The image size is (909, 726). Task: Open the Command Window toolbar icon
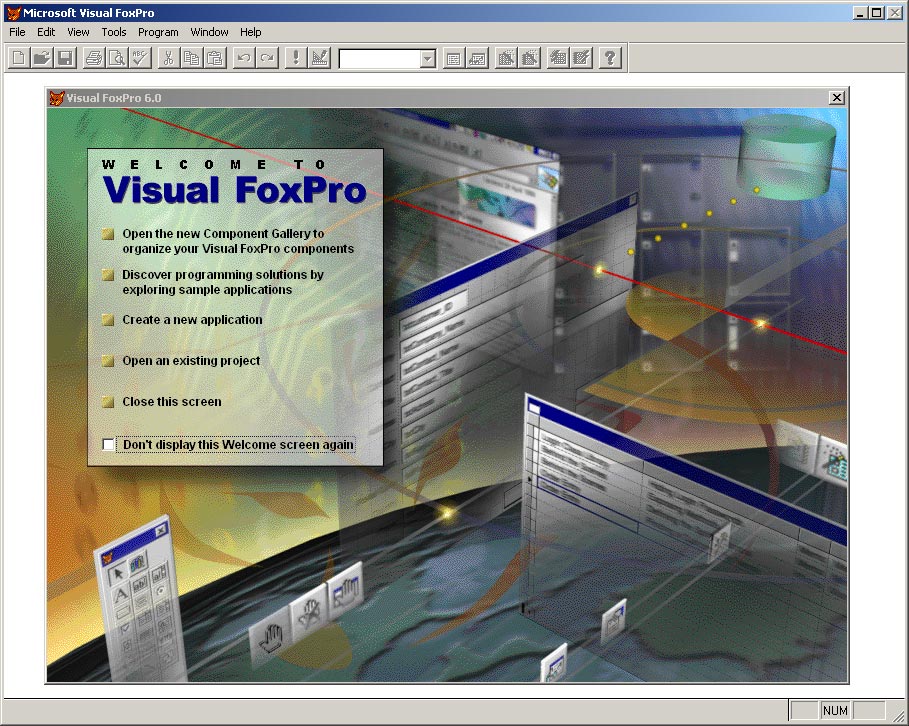[x=454, y=58]
